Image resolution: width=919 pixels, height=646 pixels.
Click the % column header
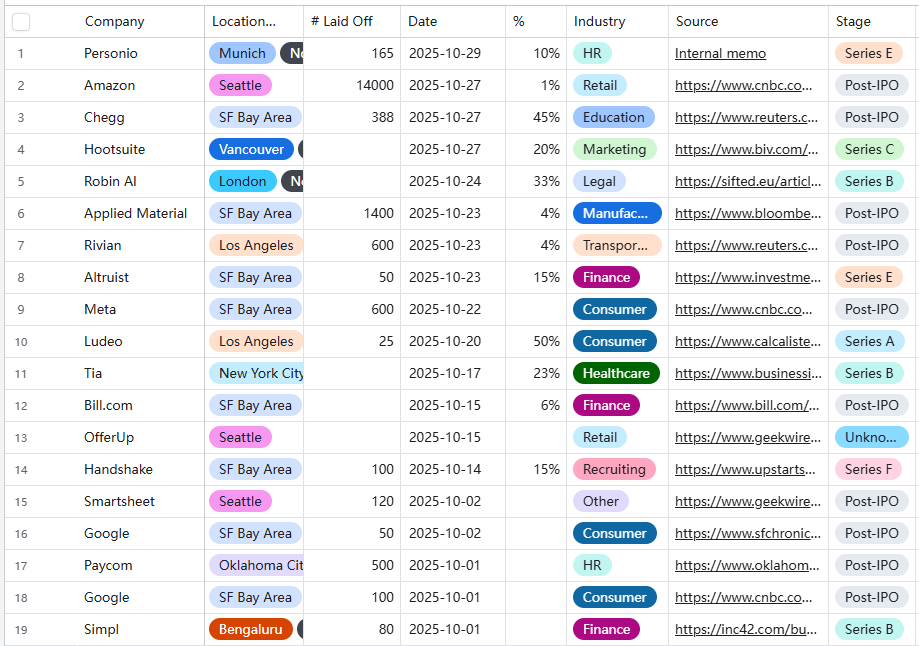pyautogui.click(x=519, y=22)
